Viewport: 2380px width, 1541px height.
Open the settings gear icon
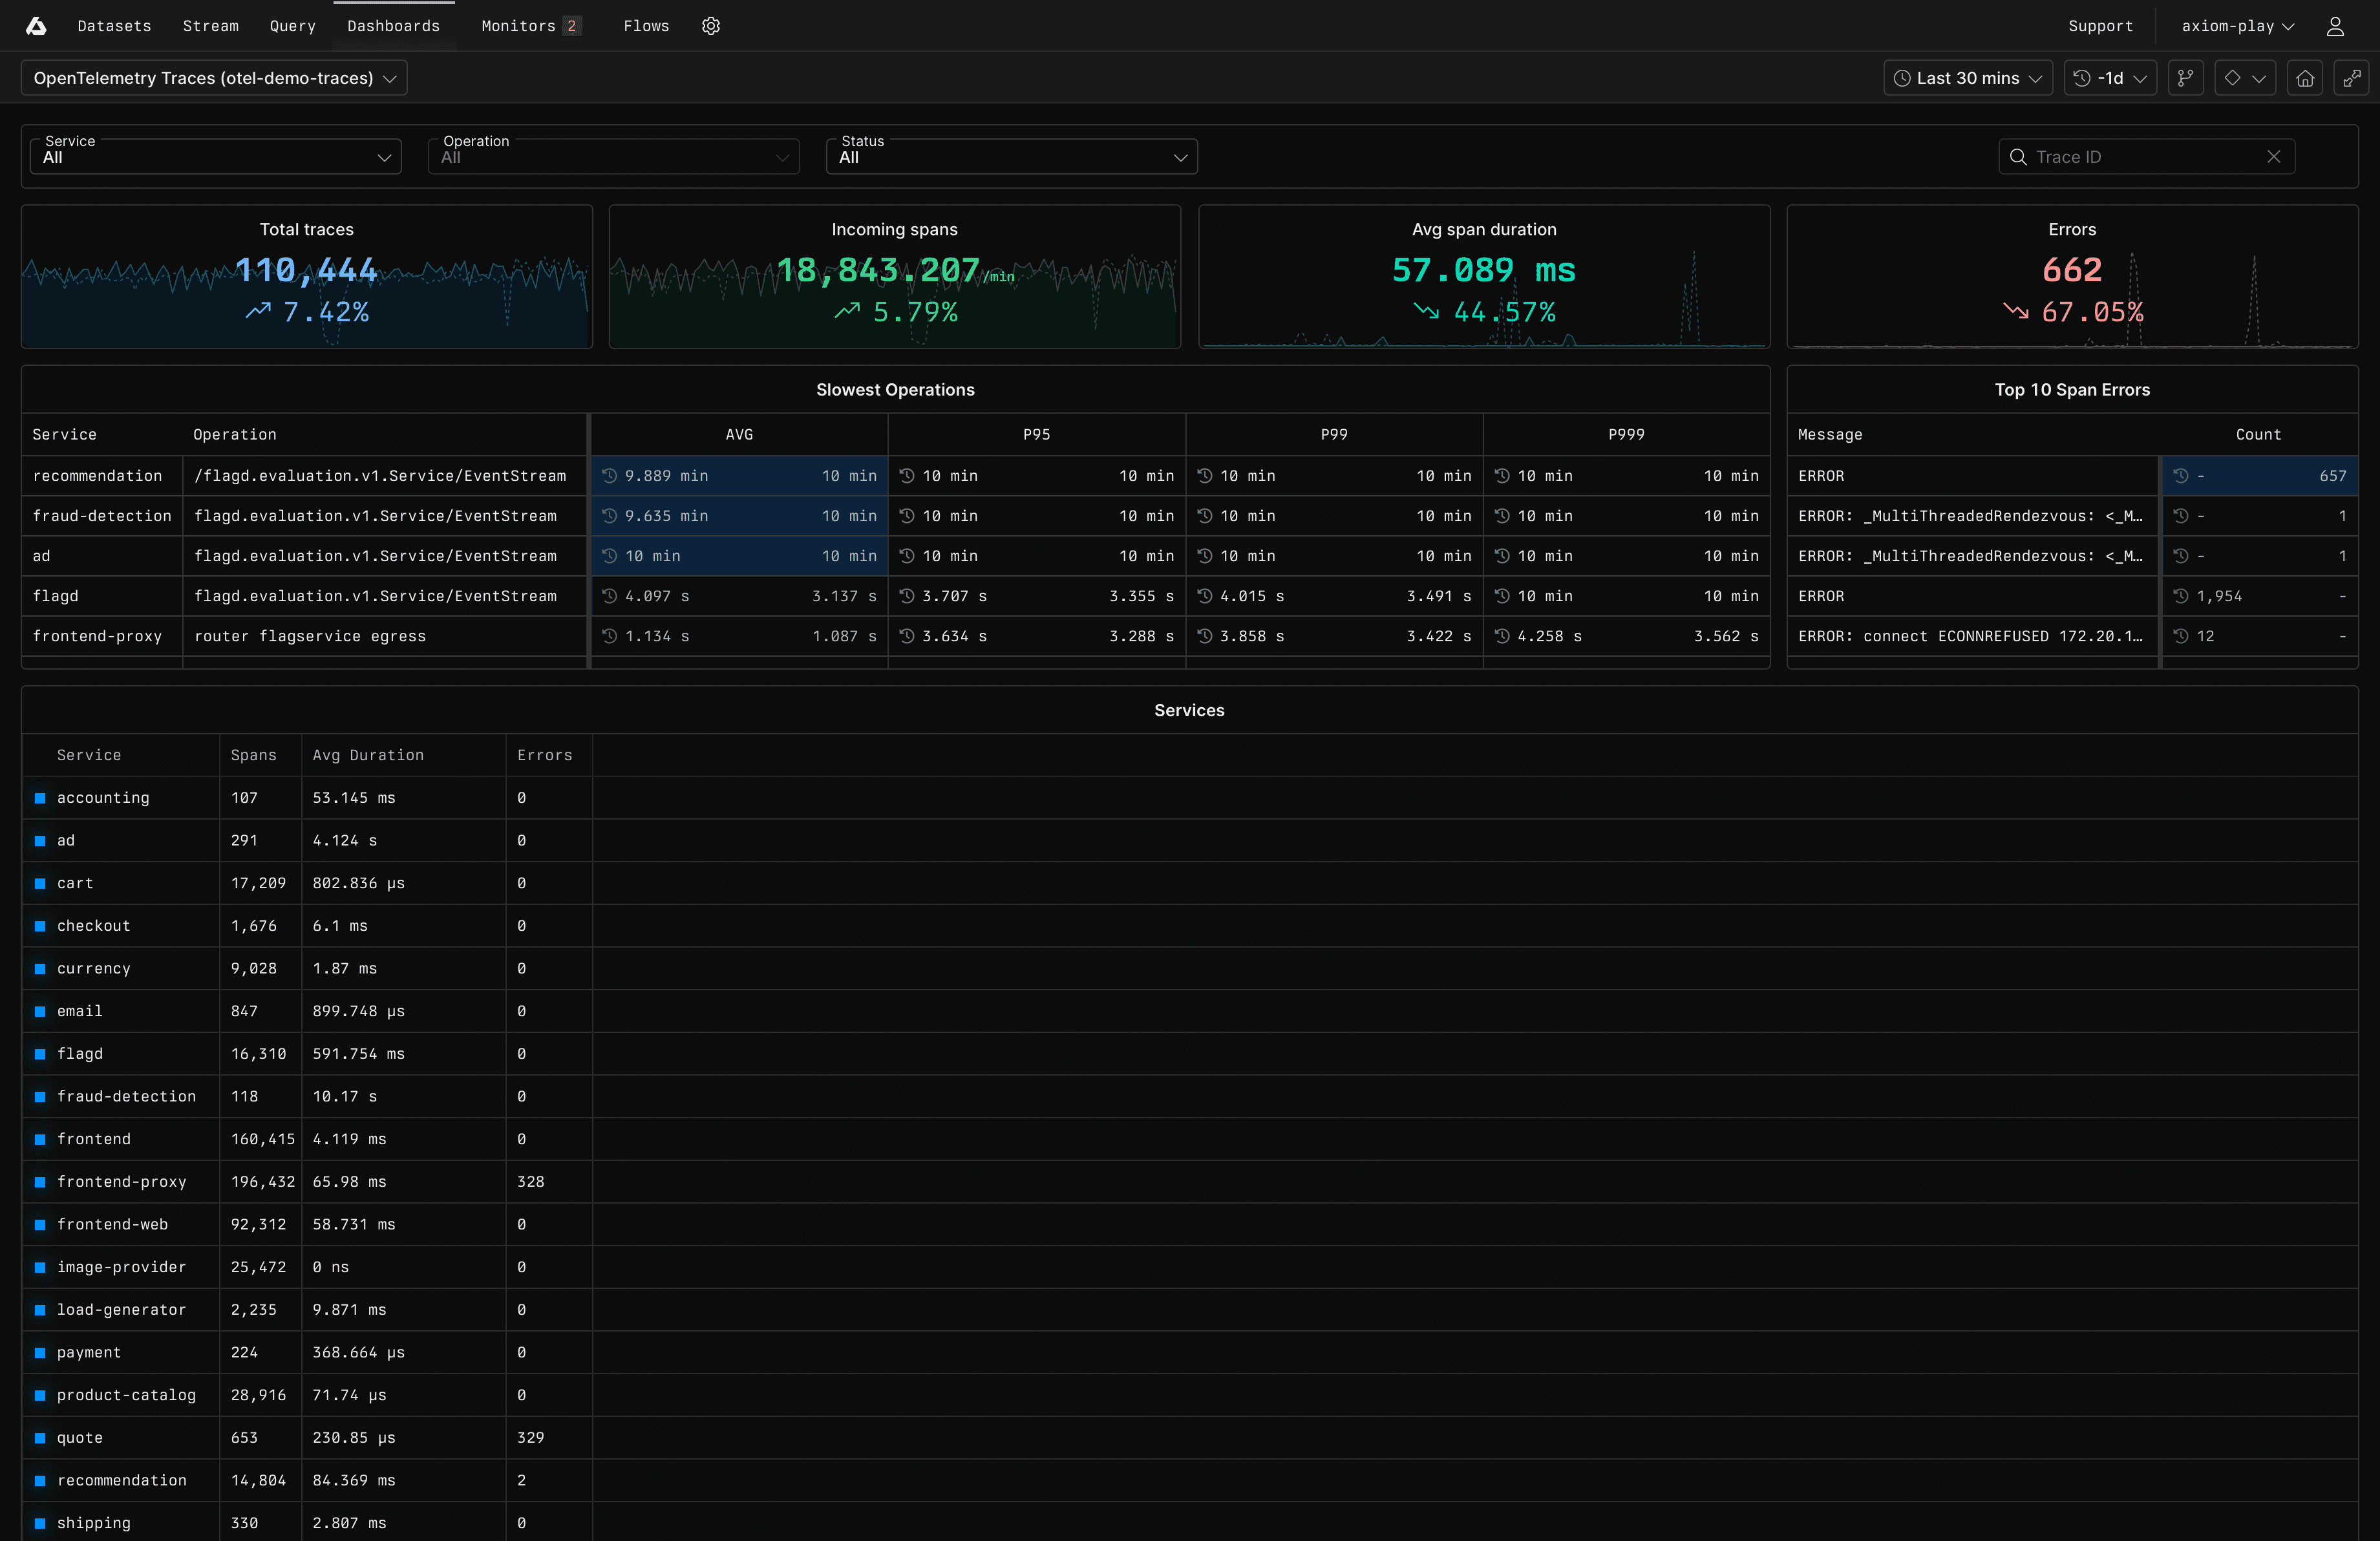click(710, 26)
